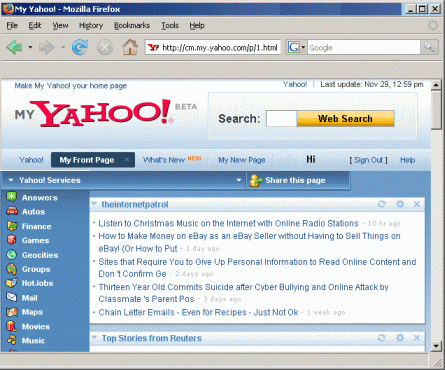Click the Sign Out link
Viewport: 445px width, 370px height.
point(368,160)
